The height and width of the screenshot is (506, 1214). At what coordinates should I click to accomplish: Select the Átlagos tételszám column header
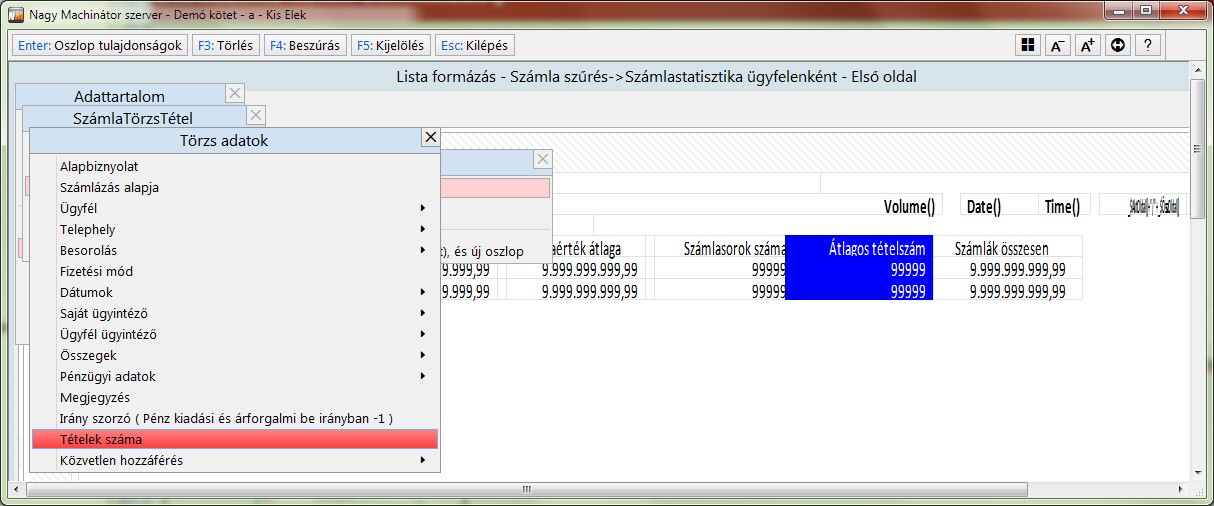(859, 248)
